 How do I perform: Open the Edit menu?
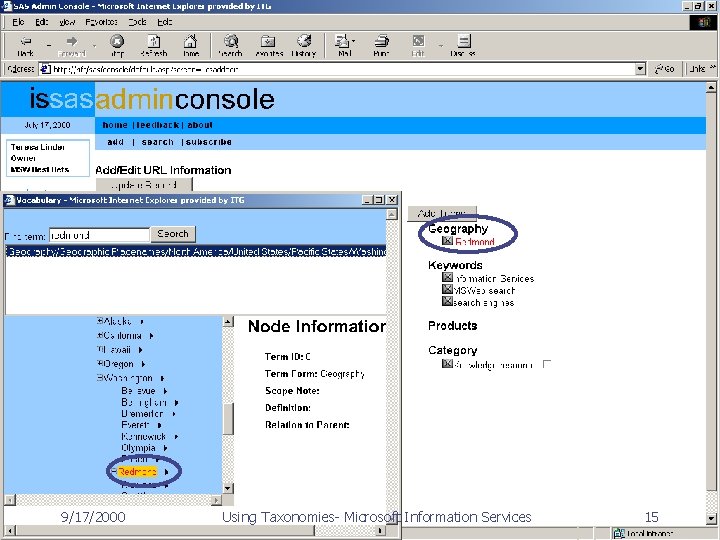click(42, 22)
